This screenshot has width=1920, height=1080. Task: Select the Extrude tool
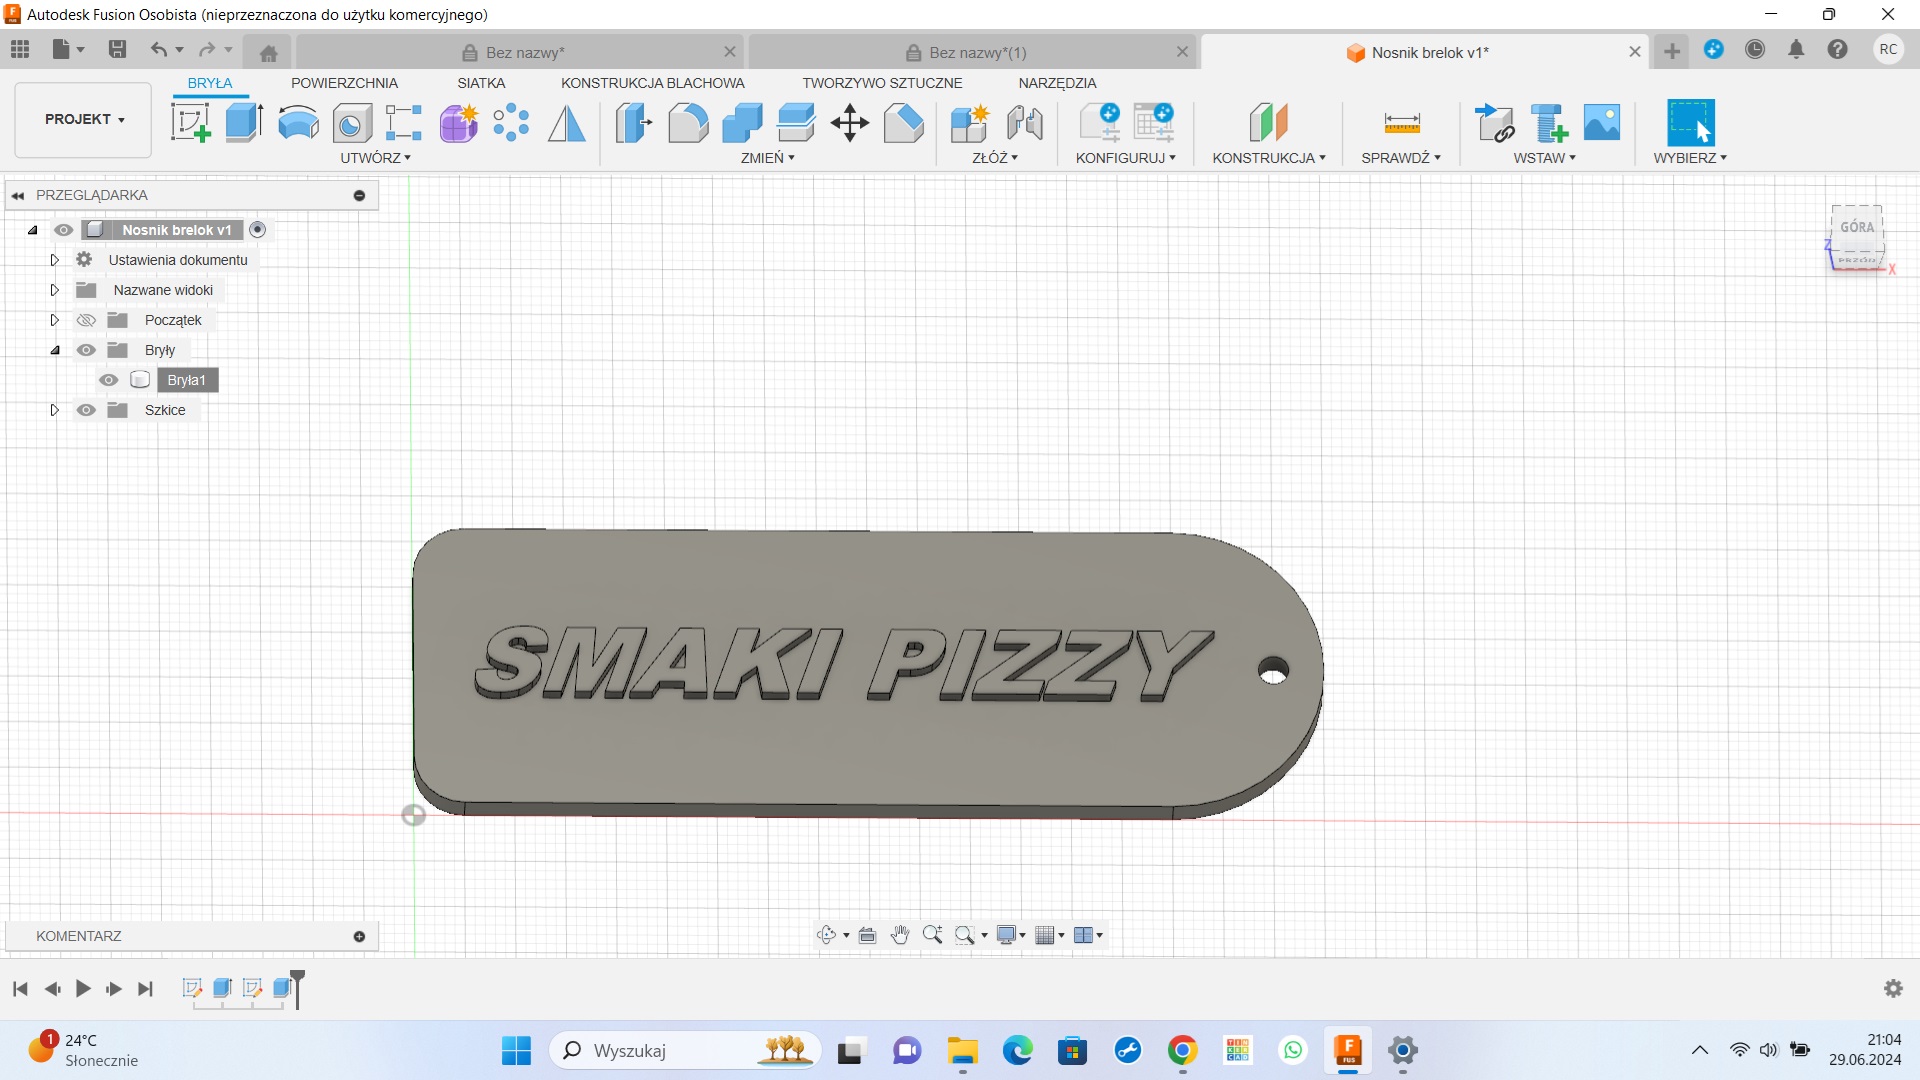244,122
